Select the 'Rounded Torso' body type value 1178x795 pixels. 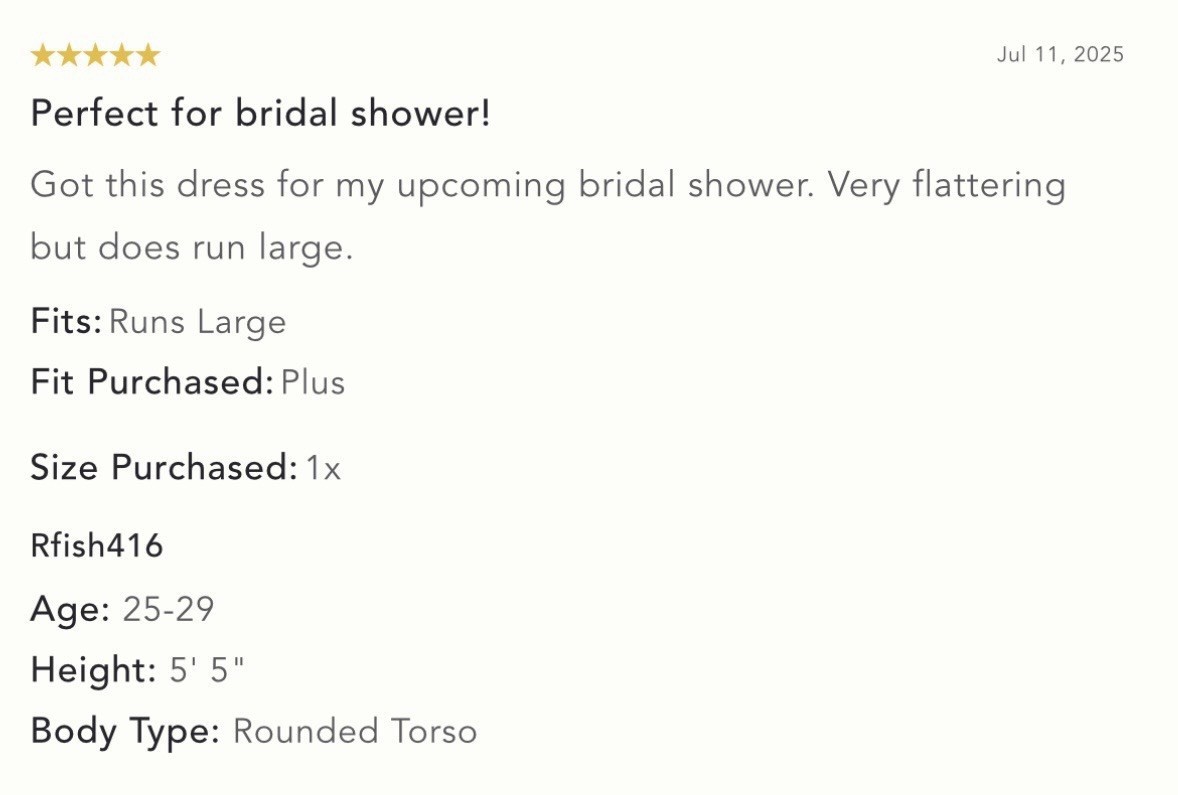(x=355, y=731)
